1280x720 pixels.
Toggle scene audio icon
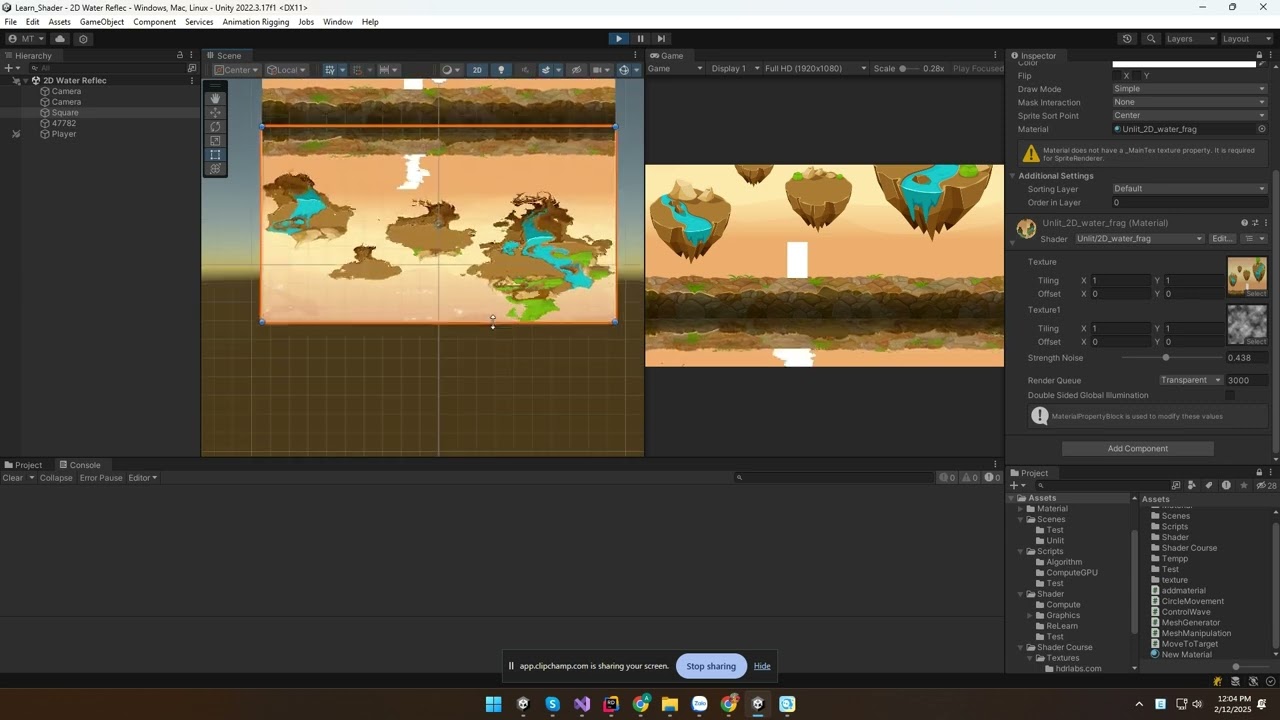click(524, 70)
